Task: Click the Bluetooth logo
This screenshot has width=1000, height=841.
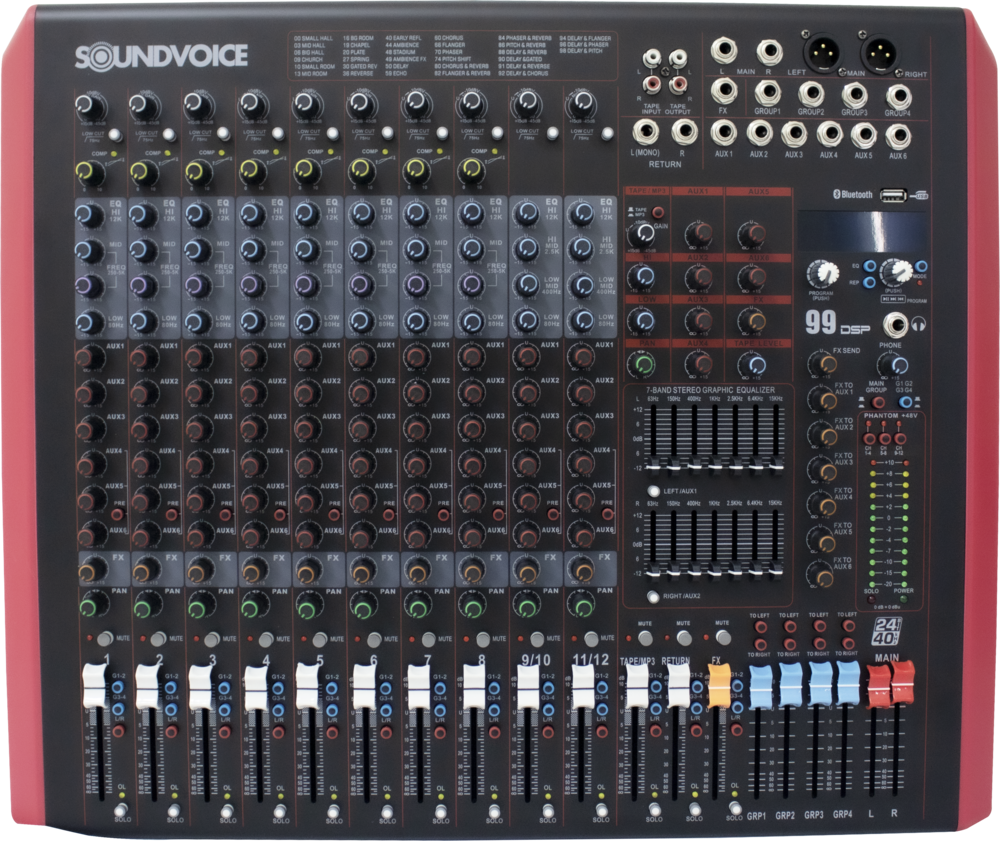Action: tap(853, 194)
